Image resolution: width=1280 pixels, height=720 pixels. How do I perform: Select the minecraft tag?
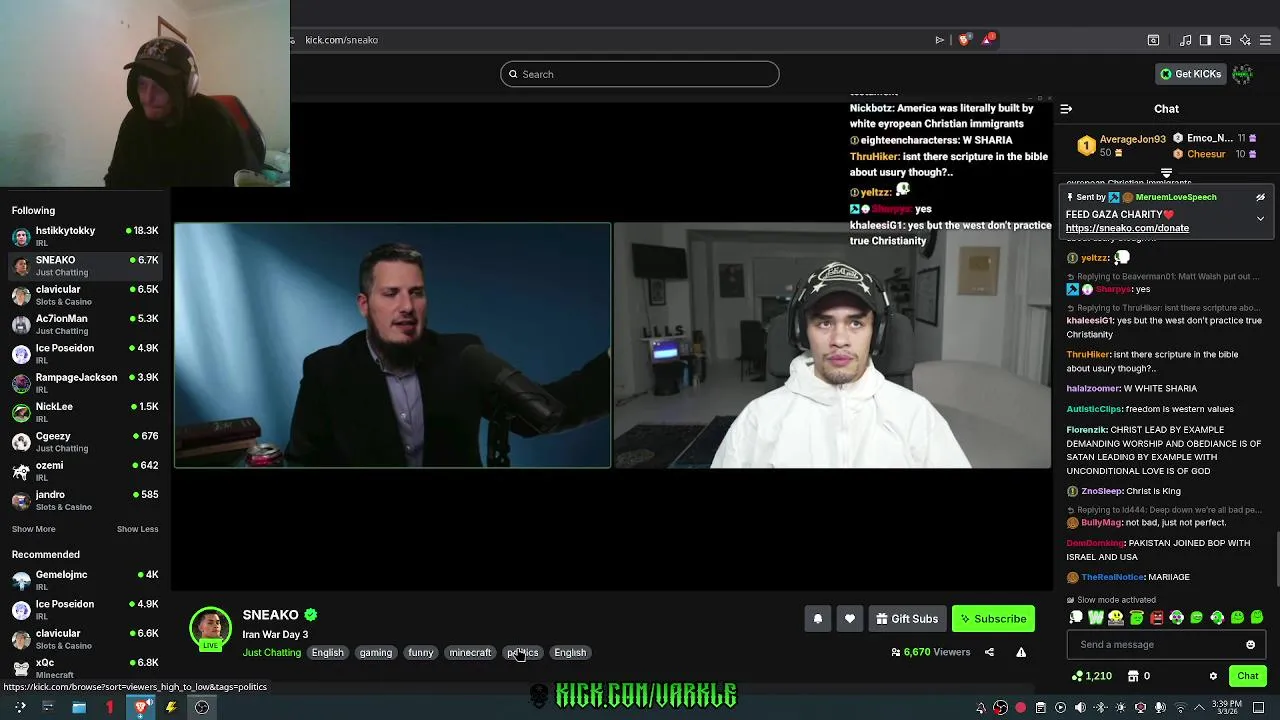(470, 653)
